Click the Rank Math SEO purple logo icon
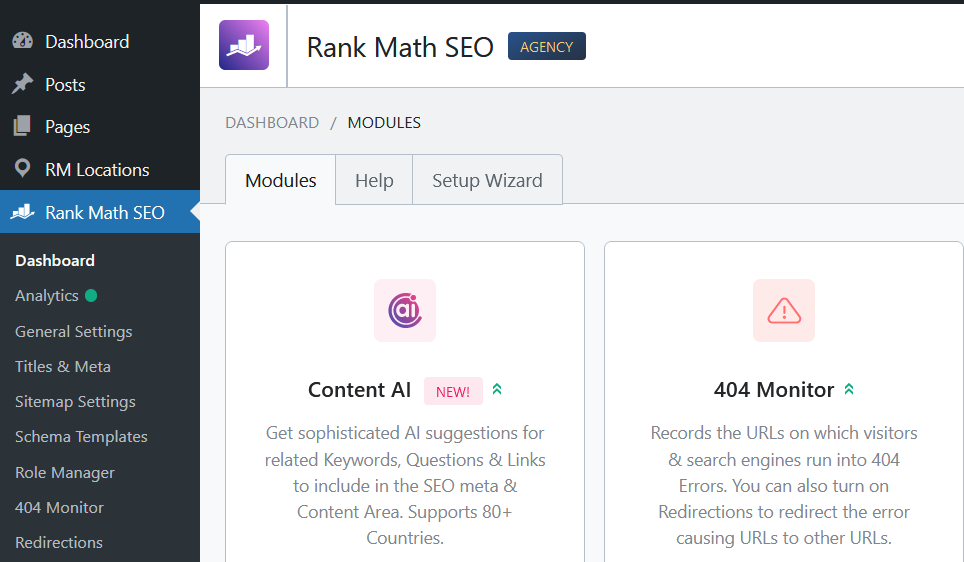Screen dimensions: 964x562 tap(244, 45)
